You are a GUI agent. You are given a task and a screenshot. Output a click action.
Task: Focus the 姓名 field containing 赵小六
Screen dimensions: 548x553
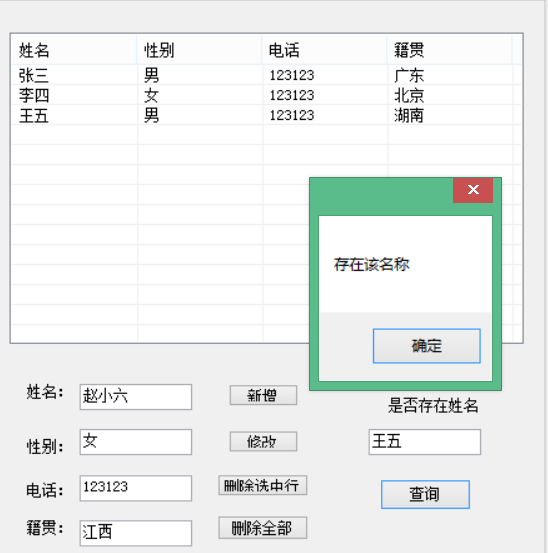point(136,397)
